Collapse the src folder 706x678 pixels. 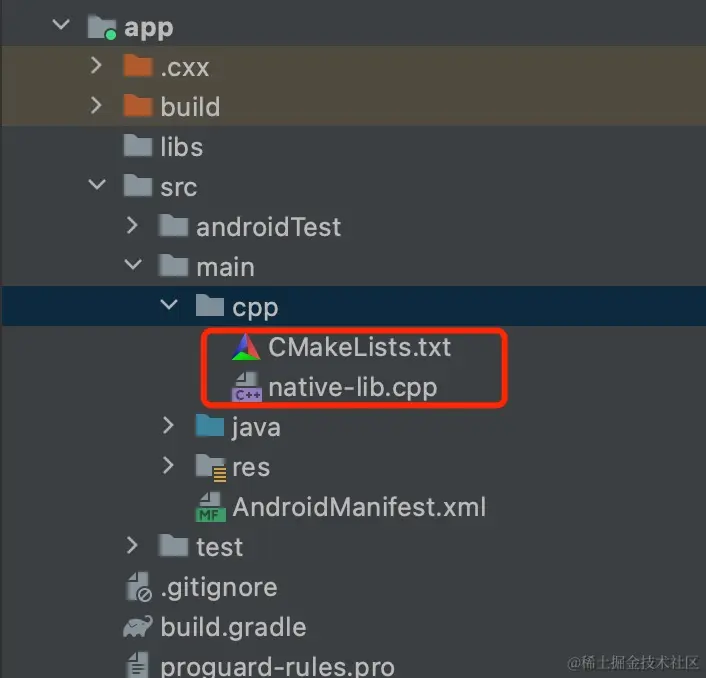pos(97,185)
